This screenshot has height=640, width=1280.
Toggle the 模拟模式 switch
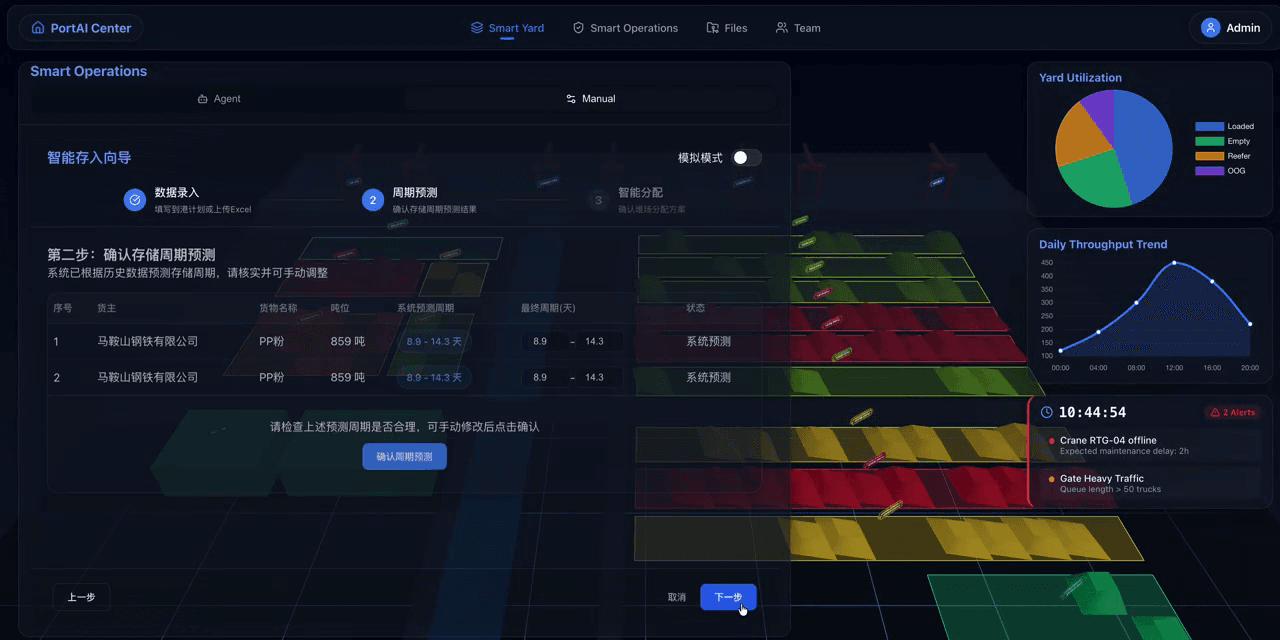(x=746, y=158)
